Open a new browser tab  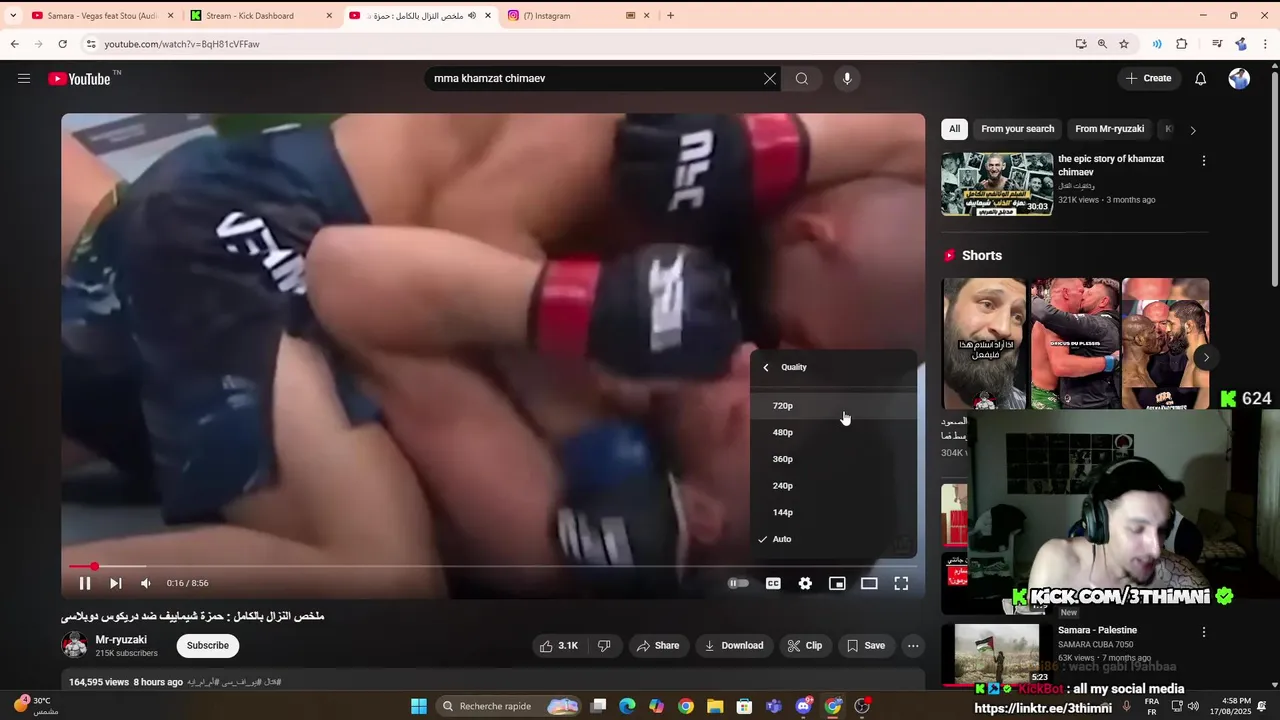[x=671, y=16]
